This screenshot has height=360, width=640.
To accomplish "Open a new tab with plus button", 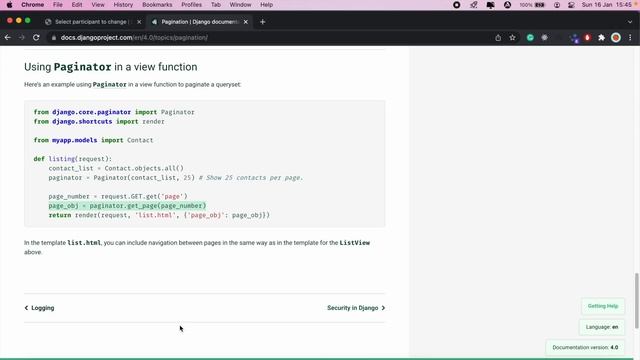I will pyautogui.click(x=262, y=22).
